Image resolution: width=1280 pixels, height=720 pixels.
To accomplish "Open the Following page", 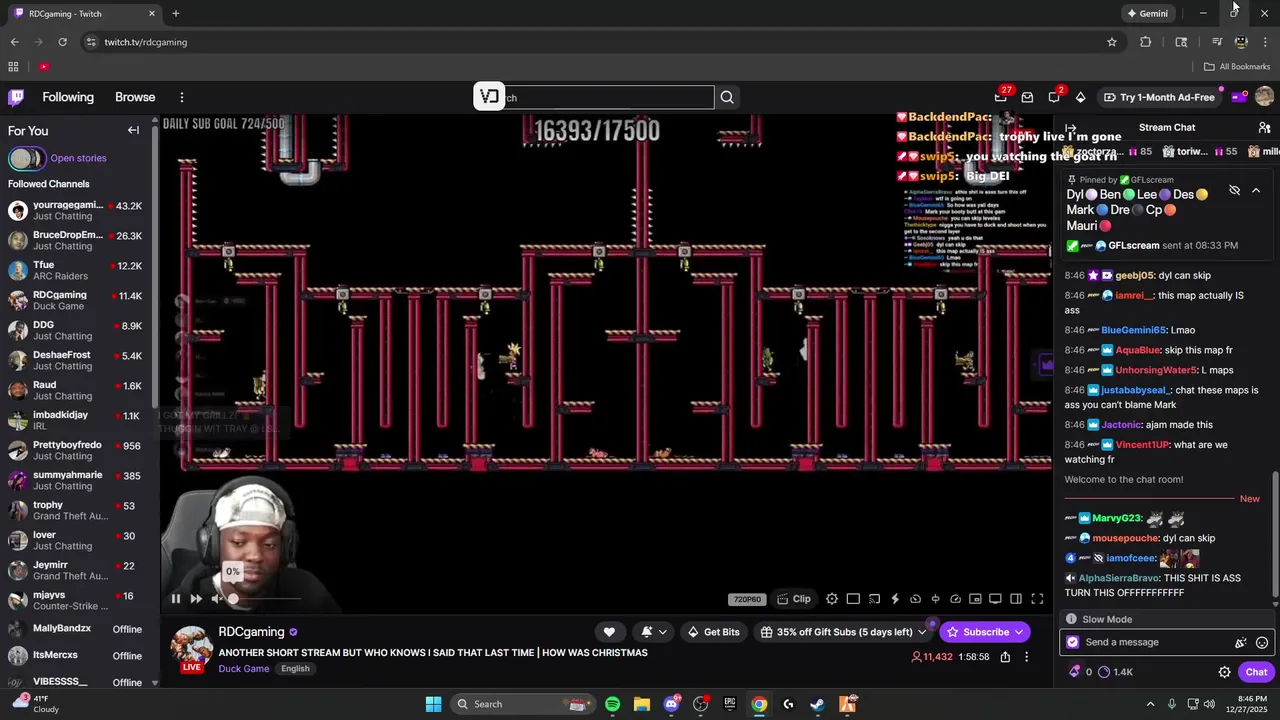I will 68,97.
